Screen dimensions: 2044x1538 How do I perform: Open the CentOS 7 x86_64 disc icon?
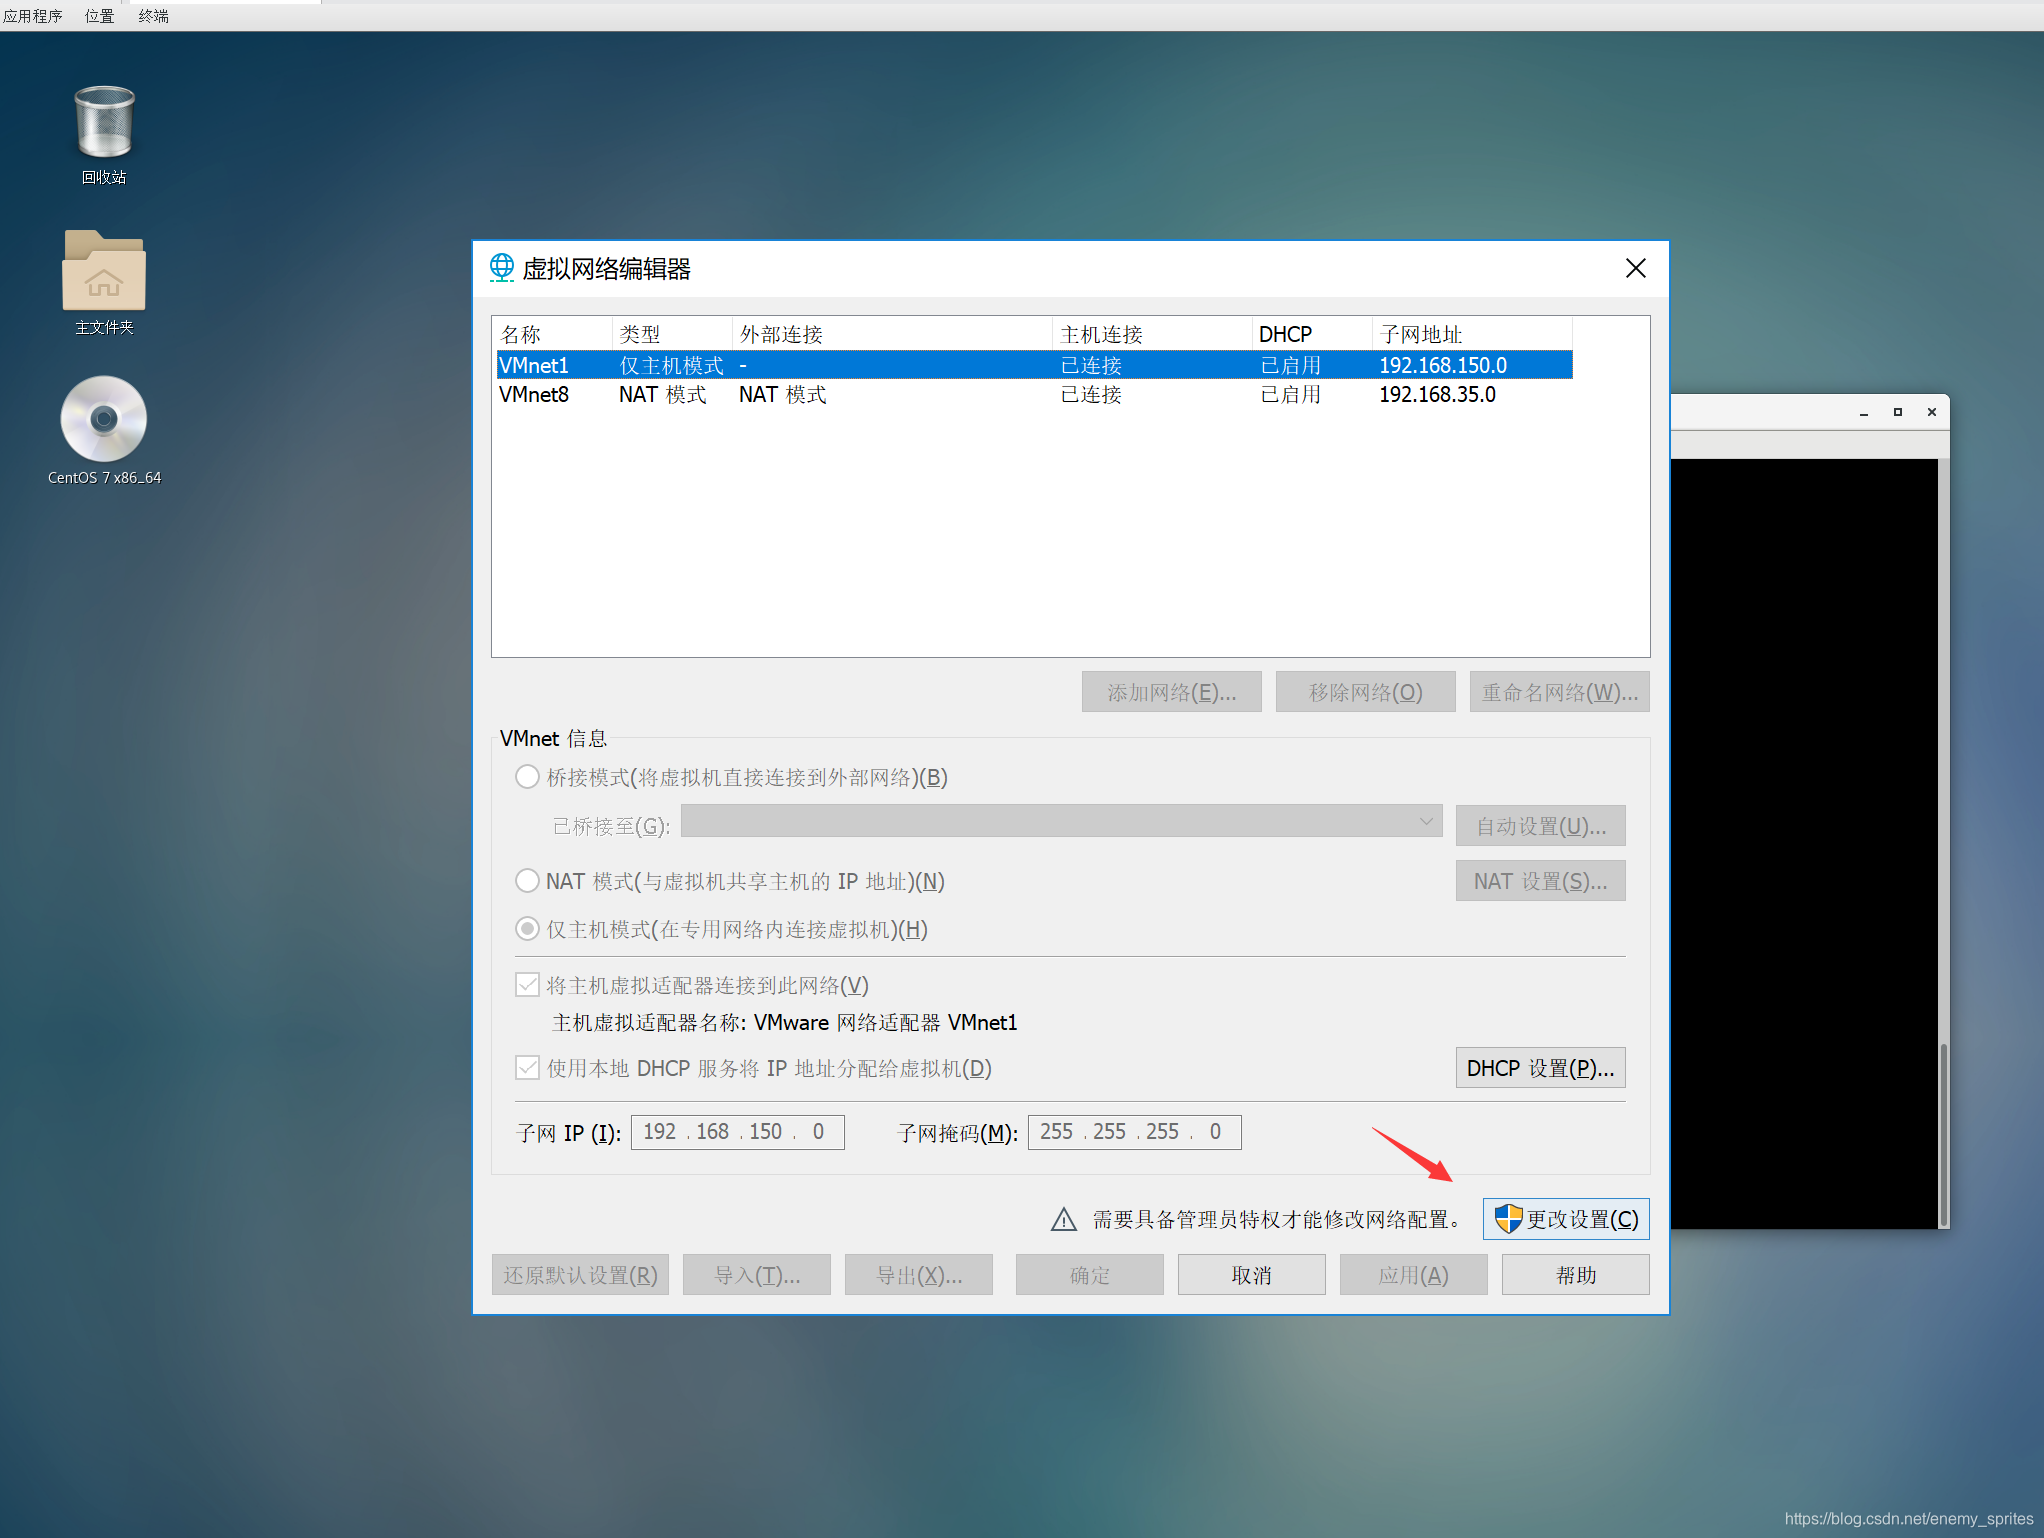pos(104,419)
